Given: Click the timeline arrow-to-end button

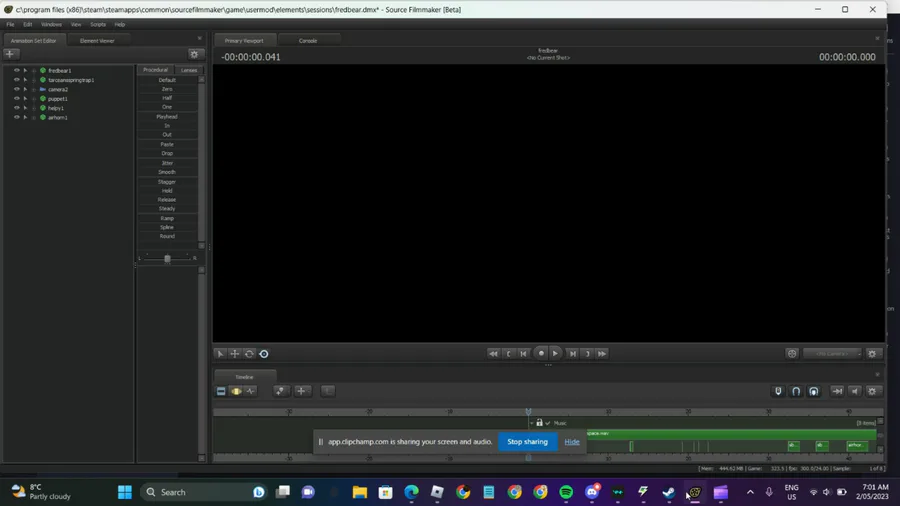Looking at the screenshot, I should pyautogui.click(x=837, y=391).
